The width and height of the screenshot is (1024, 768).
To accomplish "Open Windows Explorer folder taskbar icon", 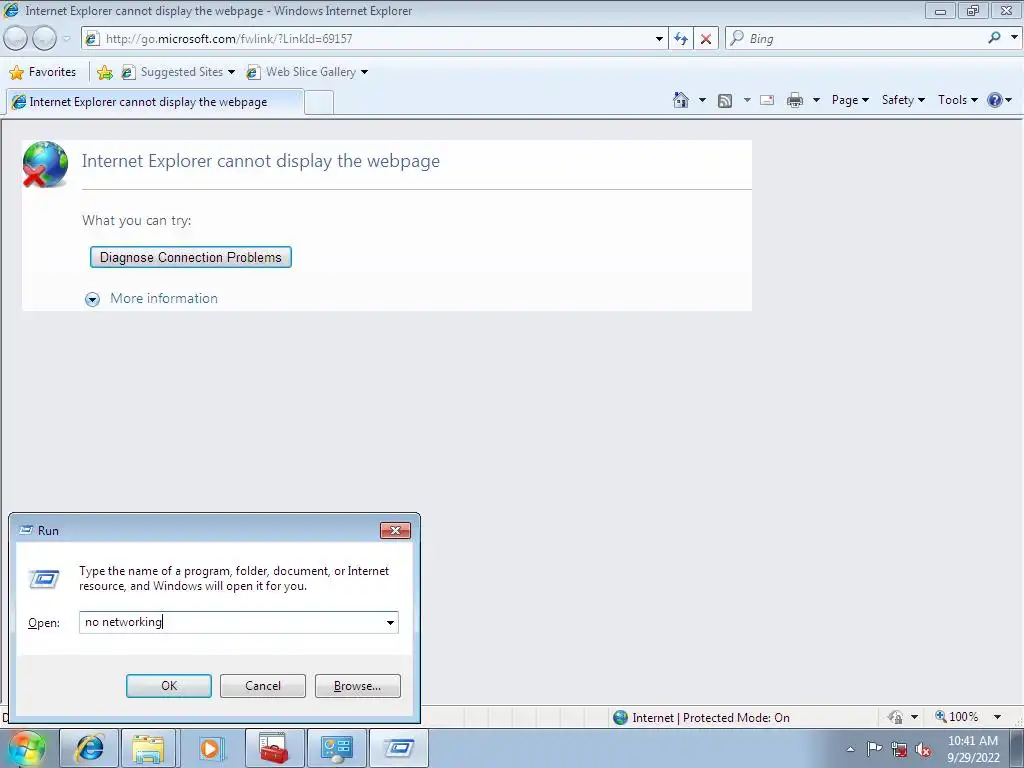I will point(148,748).
